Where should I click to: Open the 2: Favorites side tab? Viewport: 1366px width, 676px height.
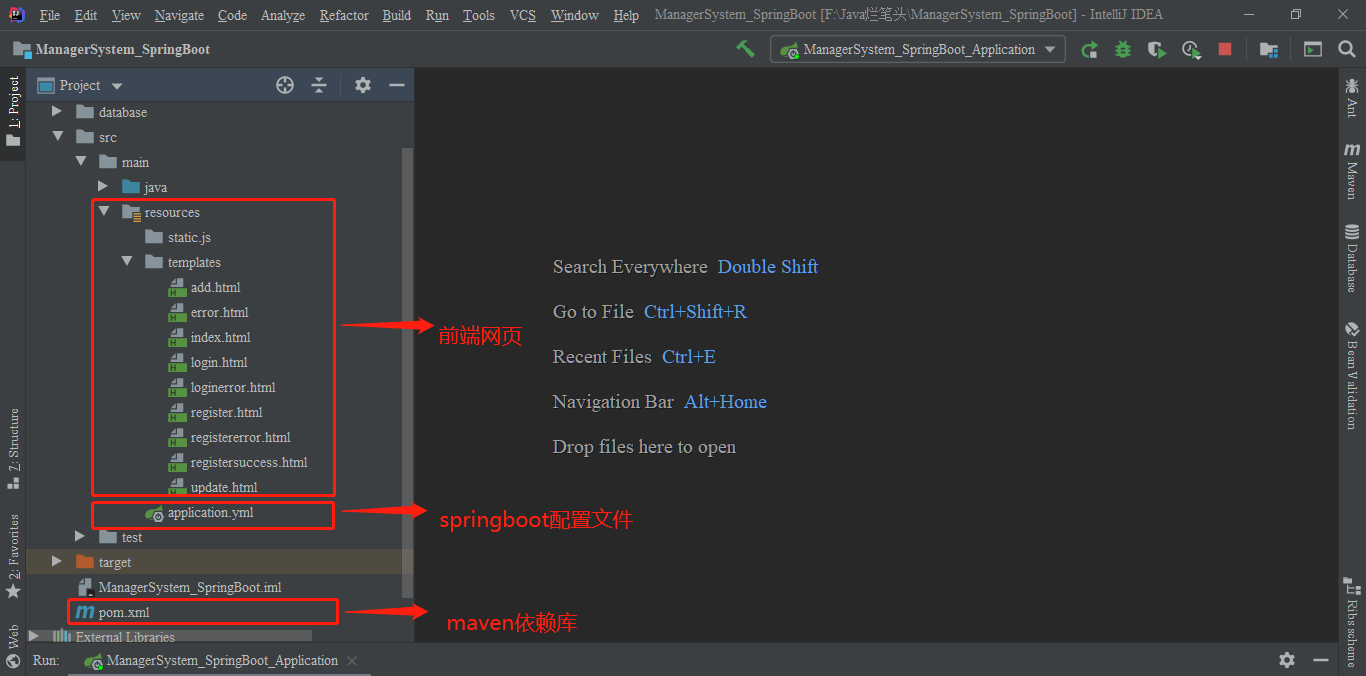tap(13, 556)
